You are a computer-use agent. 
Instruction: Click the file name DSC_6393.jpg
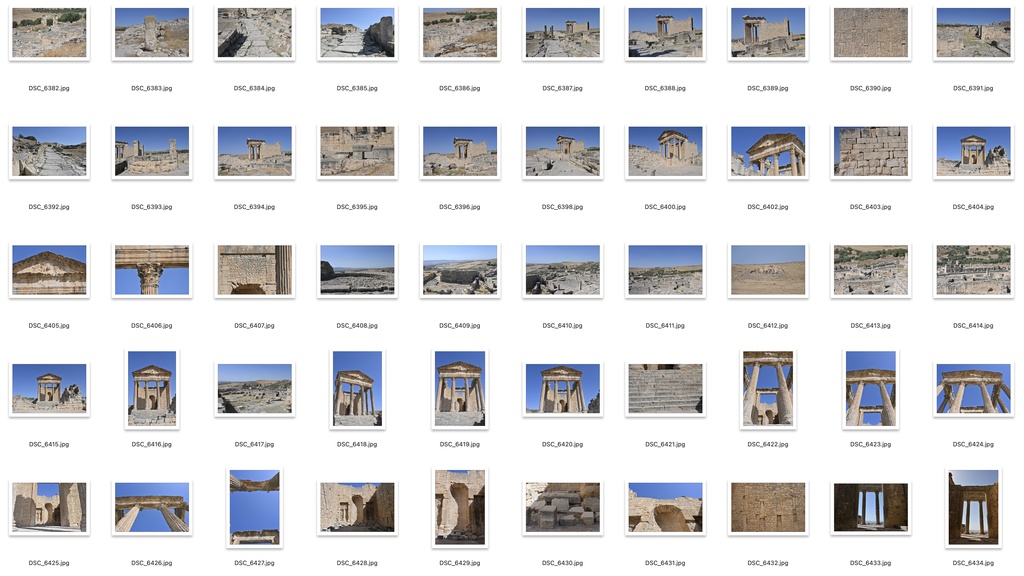(152, 207)
